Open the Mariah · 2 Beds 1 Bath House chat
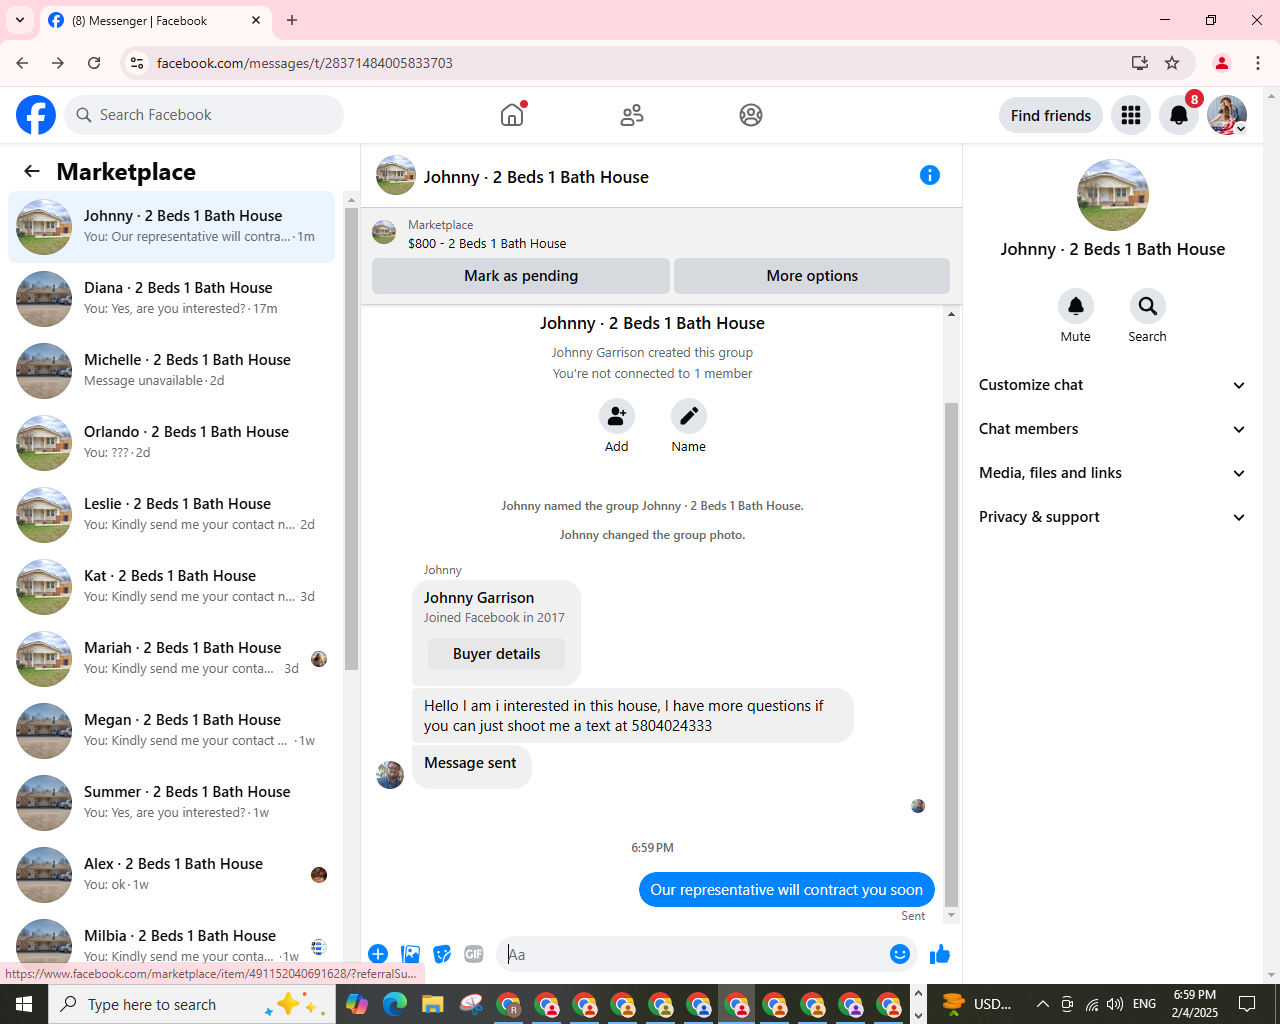Viewport: 1280px width, 1024px height. (172, 659)
